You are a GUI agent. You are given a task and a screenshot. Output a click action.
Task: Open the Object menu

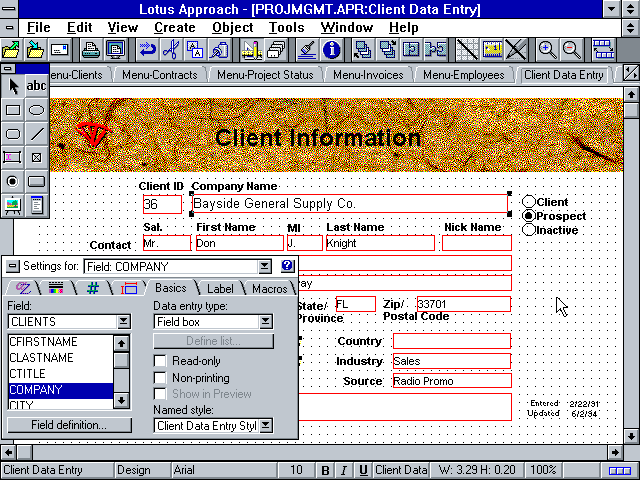tap(233, 28)
